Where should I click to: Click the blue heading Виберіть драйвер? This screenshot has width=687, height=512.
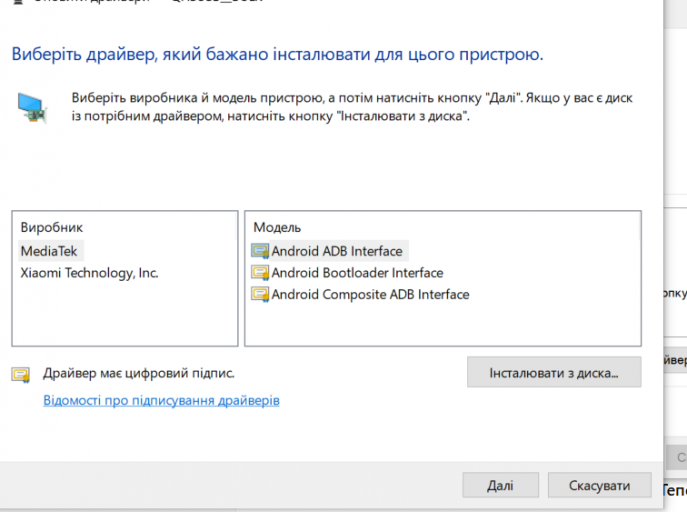pyautogui.click(x=277, y=54)
